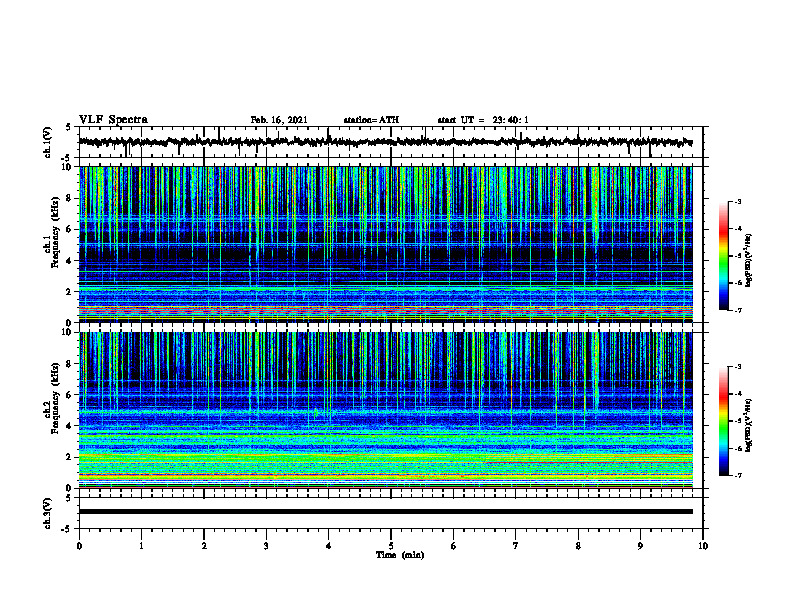Click time-axis tick label "8"

578,546
